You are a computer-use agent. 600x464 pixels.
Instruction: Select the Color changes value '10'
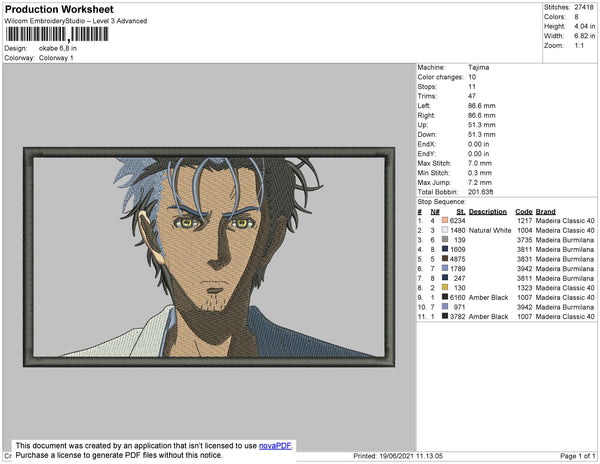point(472,77)
